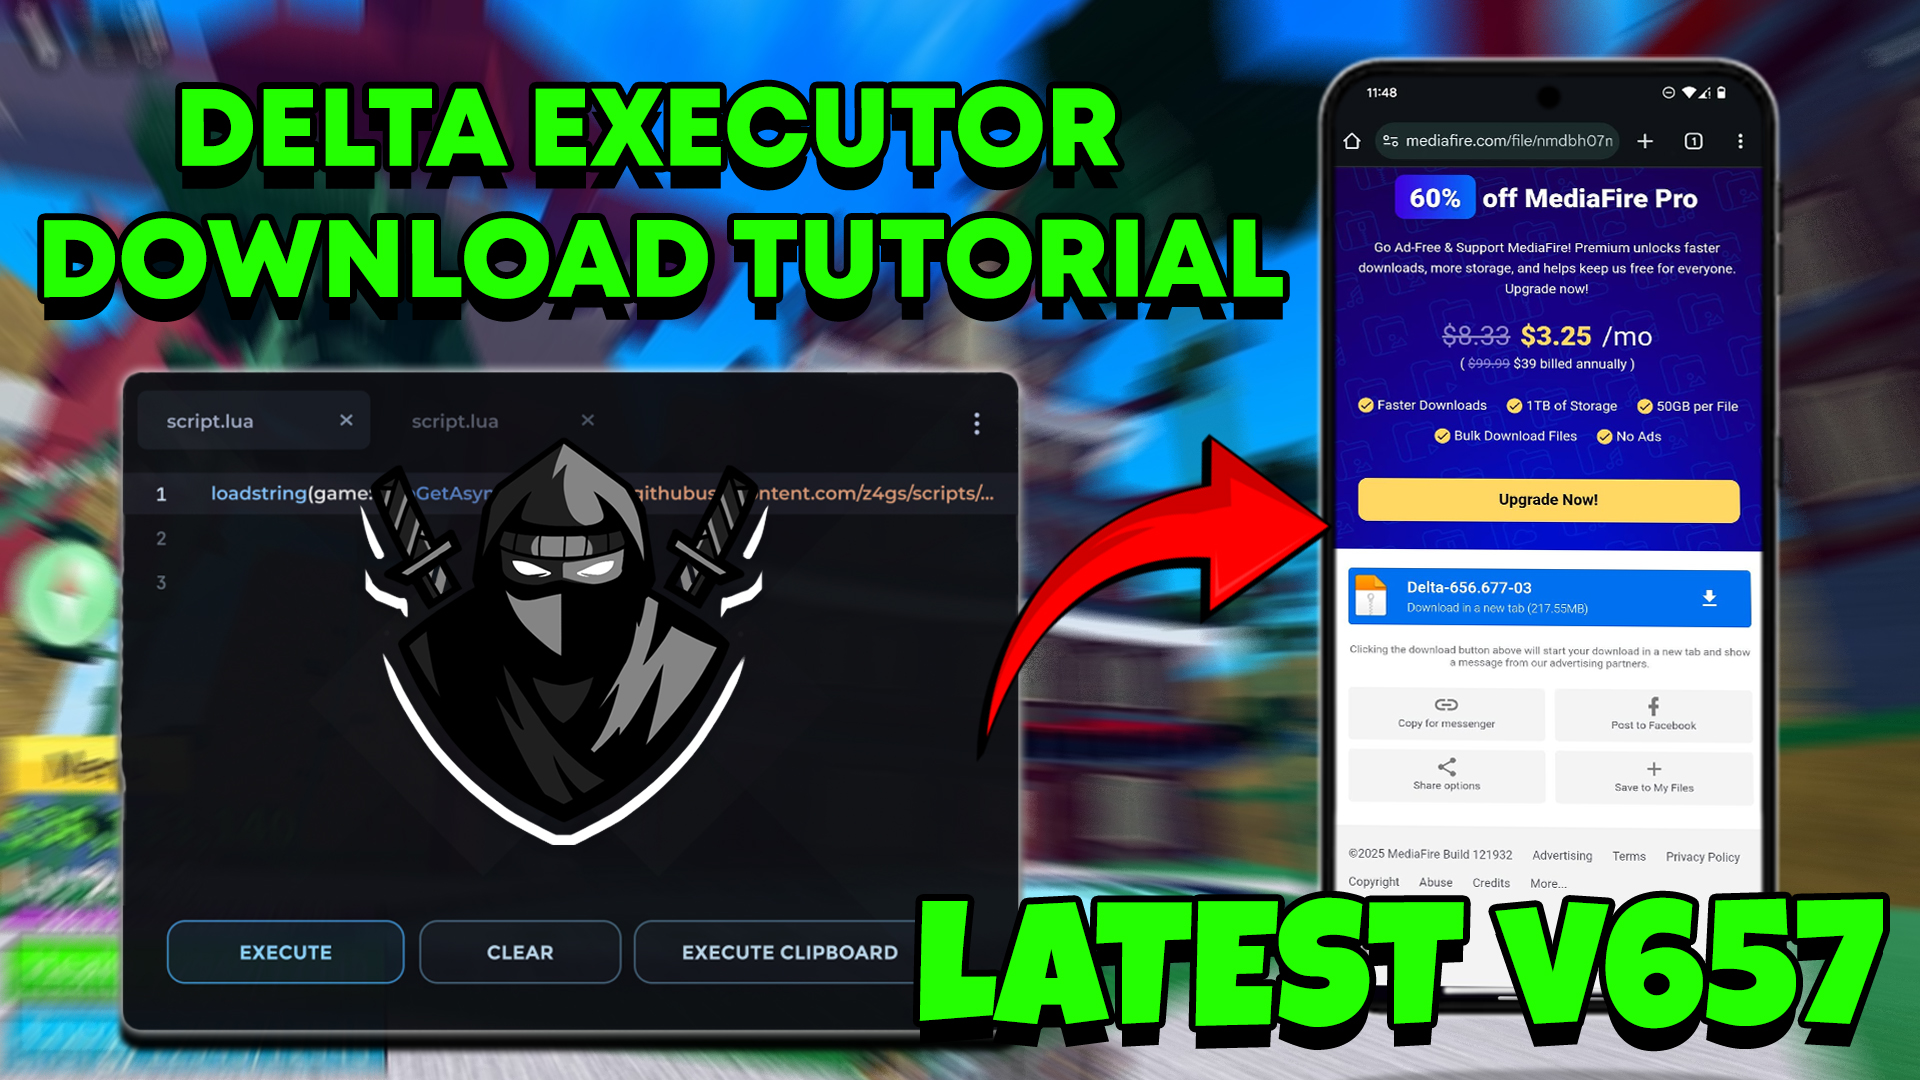Click the close button on first script.lua tab

(345, 421)
